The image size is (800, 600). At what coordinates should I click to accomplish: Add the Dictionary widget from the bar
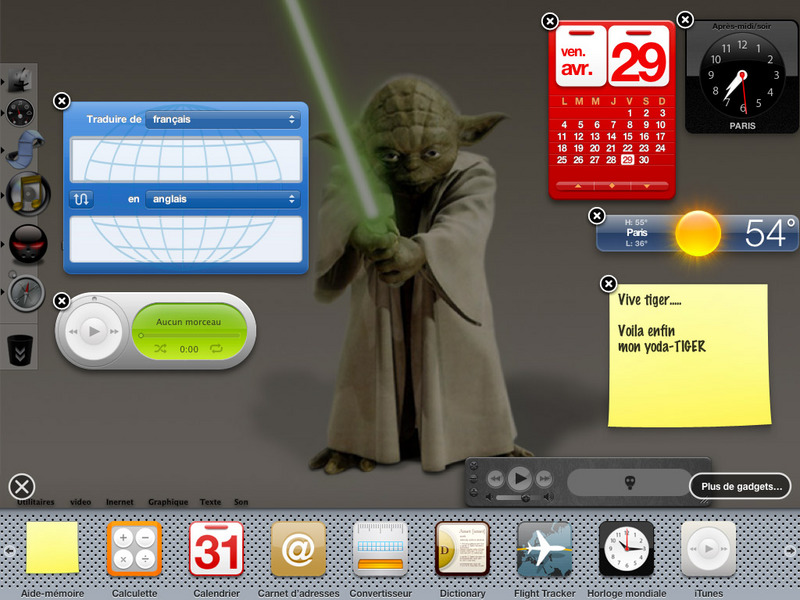[x=462, y=548]
